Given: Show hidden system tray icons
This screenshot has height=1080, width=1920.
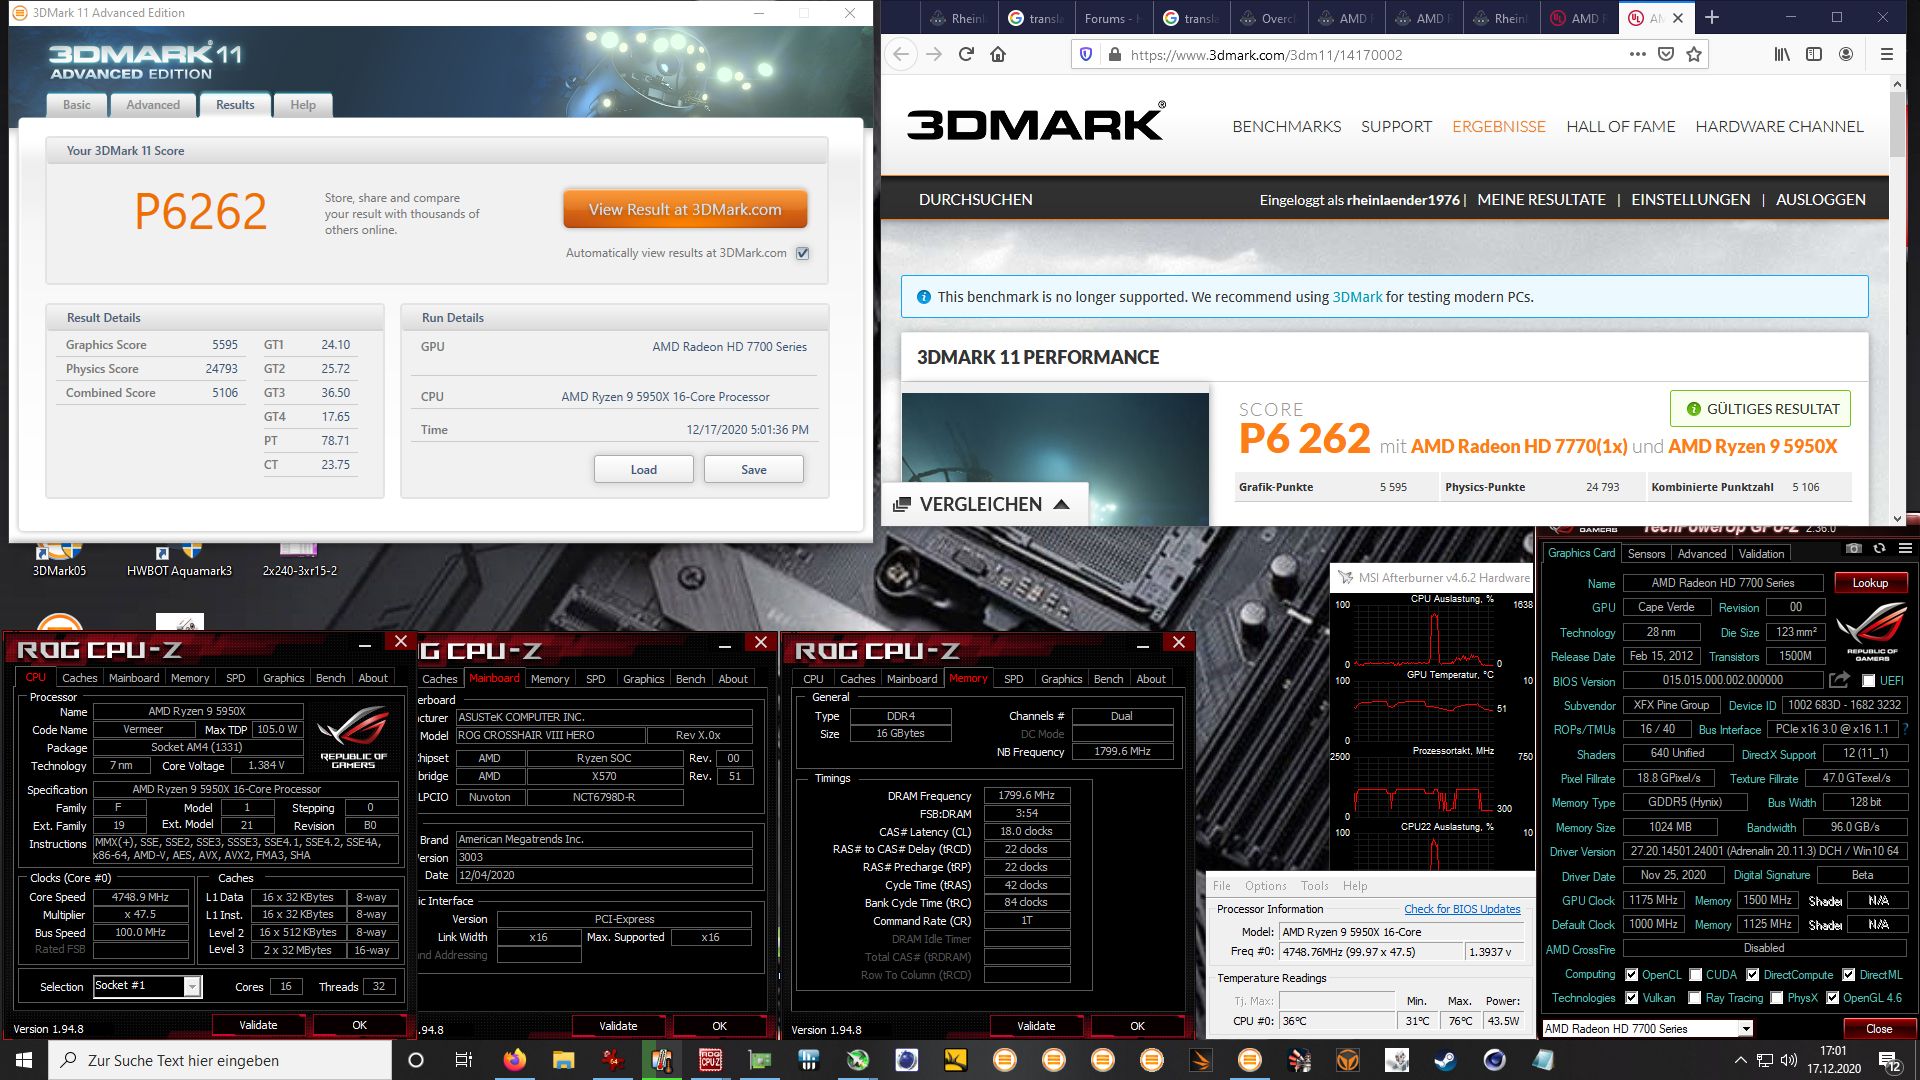Looking at the screenshot, I should tap(1740, 1060).
